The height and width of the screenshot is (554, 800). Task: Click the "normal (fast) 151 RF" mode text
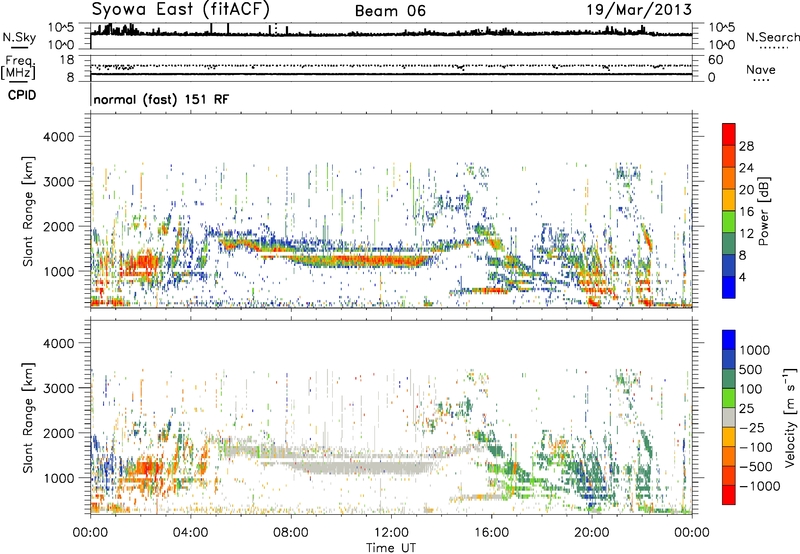click(161, 99)
